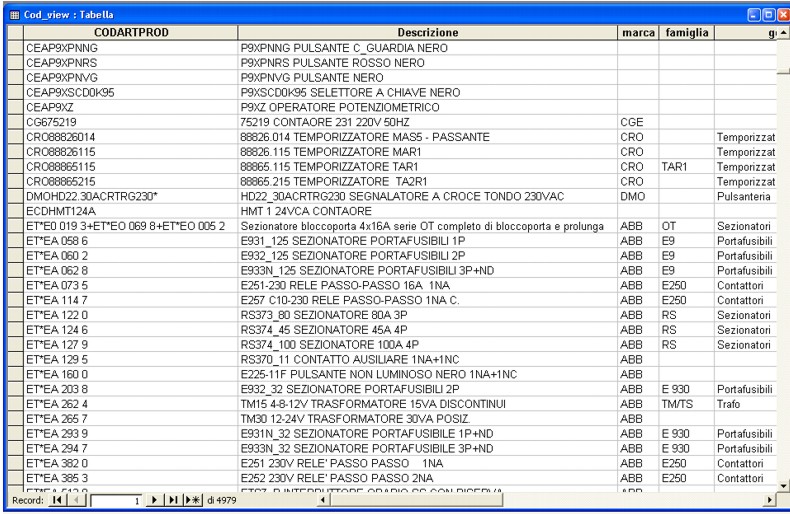Click marca cell CGE
The image size is (790, 514).
[638, 122]
